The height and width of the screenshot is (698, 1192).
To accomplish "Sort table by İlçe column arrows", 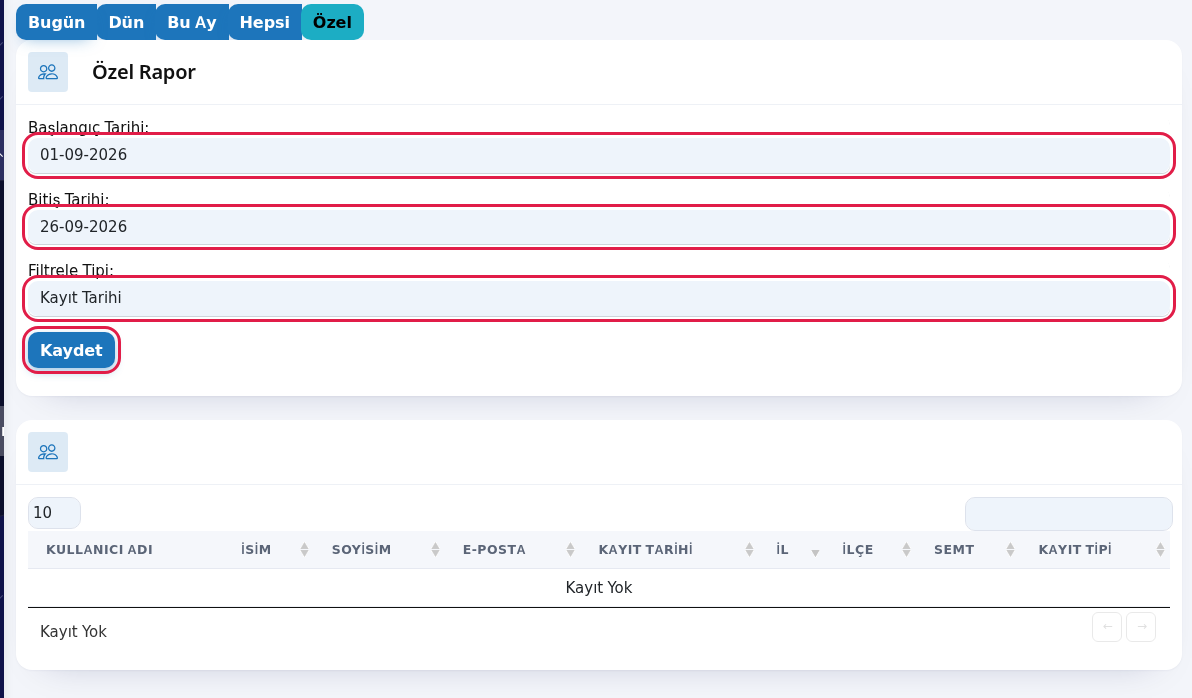I will tap(906, 550).
